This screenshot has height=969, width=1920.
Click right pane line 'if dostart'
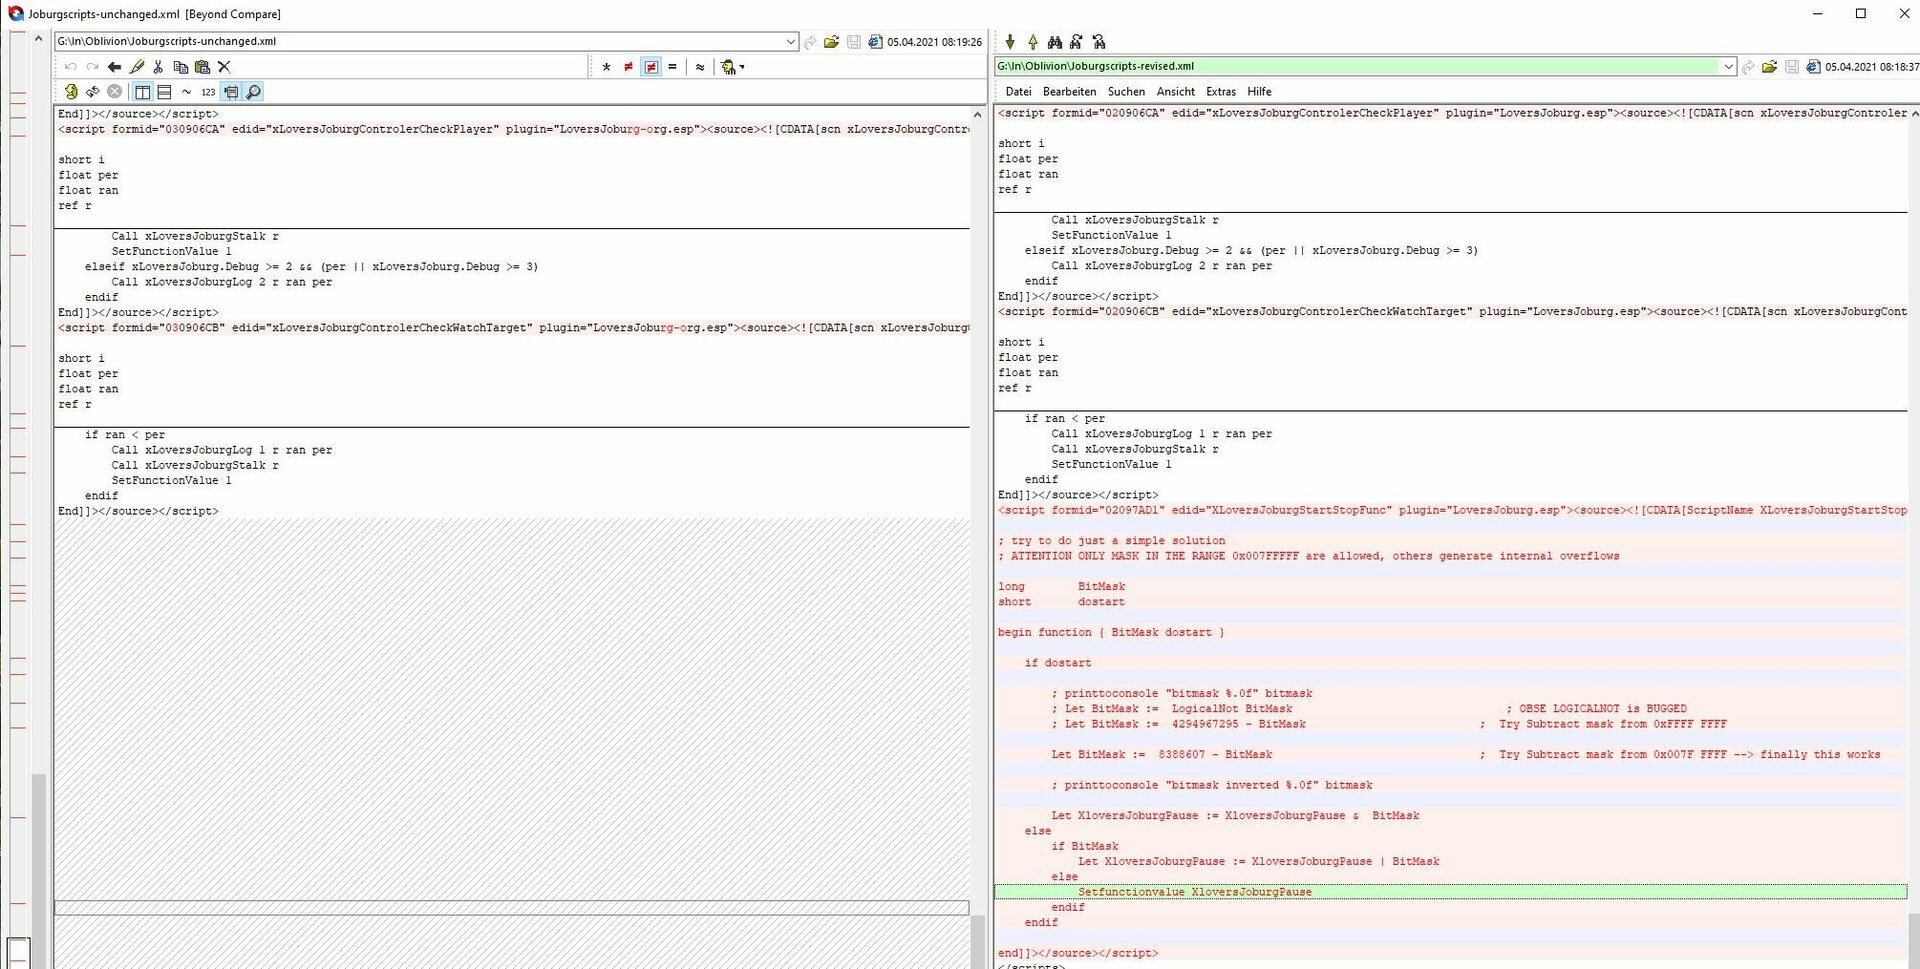click(1057, 663)
